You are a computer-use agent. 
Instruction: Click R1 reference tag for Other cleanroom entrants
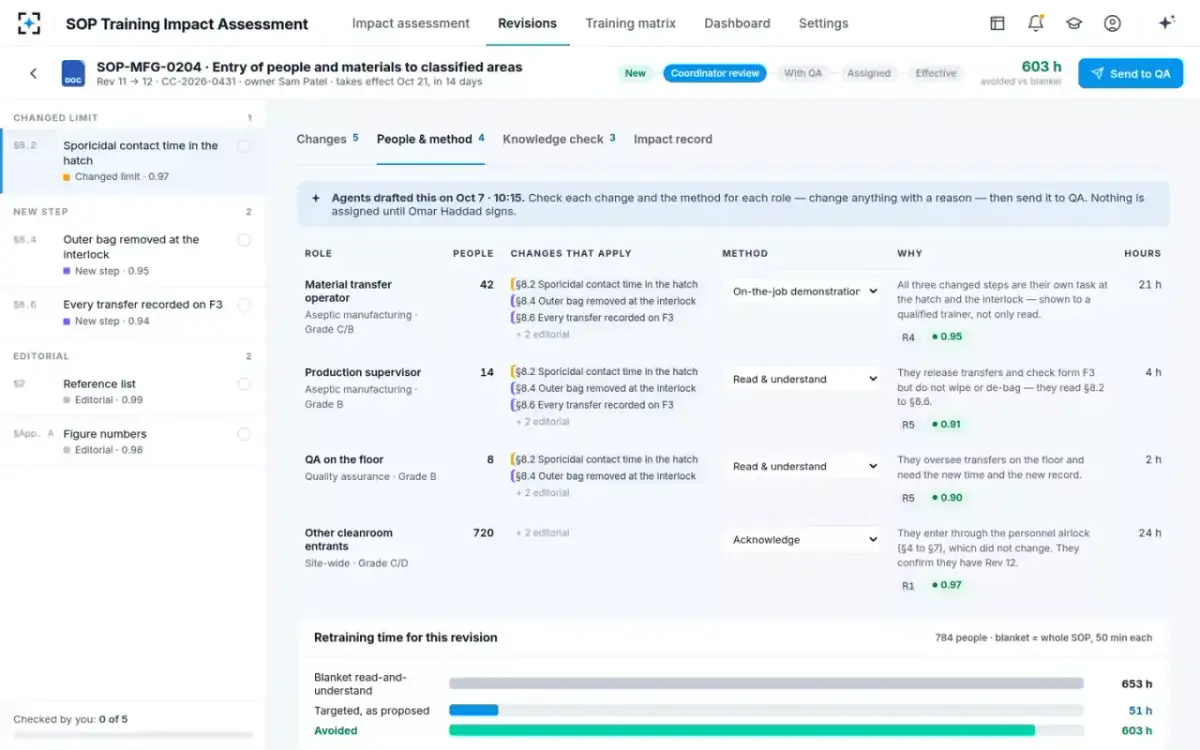(x=908, y=585)
